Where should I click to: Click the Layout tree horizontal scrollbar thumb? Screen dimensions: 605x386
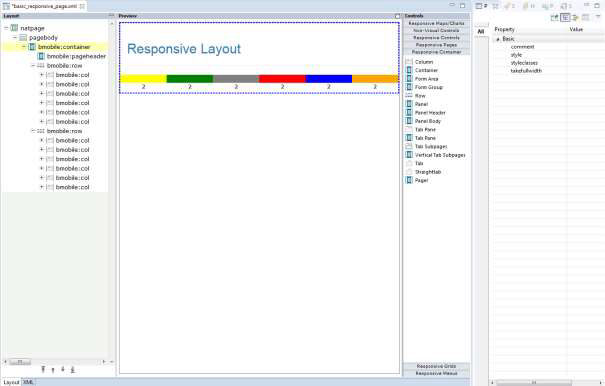click(20, 362)
